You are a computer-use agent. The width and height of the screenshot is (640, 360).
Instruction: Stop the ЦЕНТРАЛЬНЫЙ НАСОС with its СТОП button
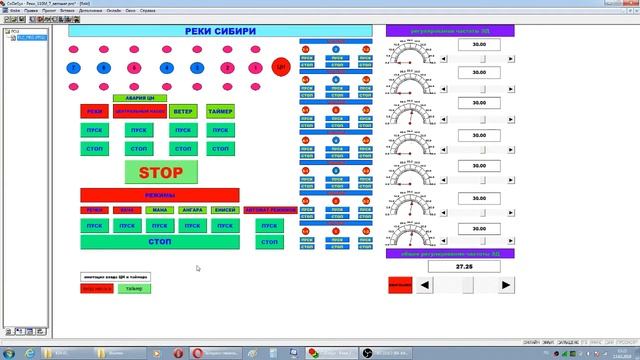[x=139, y=149]
